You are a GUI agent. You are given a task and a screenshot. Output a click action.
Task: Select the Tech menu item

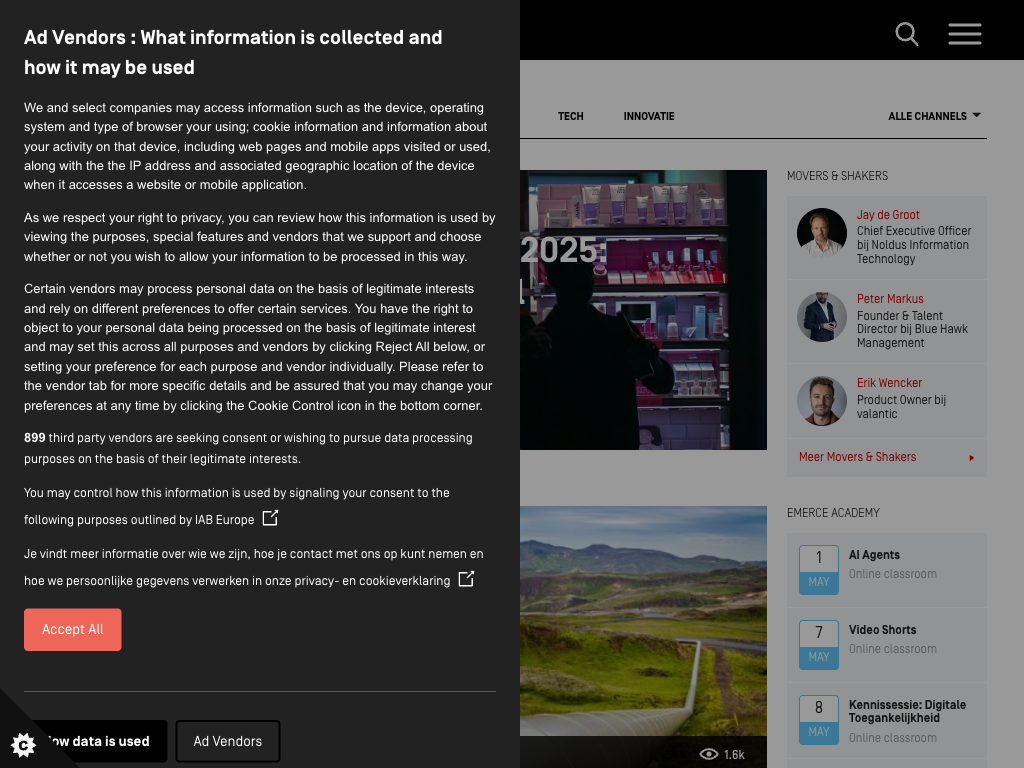[570, 116]
